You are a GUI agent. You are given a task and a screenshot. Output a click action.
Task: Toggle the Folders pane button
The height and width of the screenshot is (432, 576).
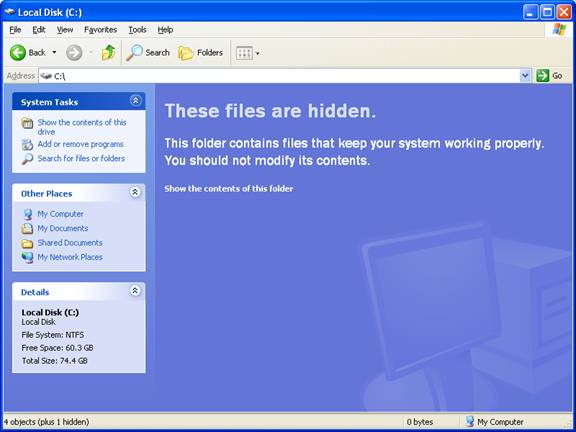(x=201, y=53)
